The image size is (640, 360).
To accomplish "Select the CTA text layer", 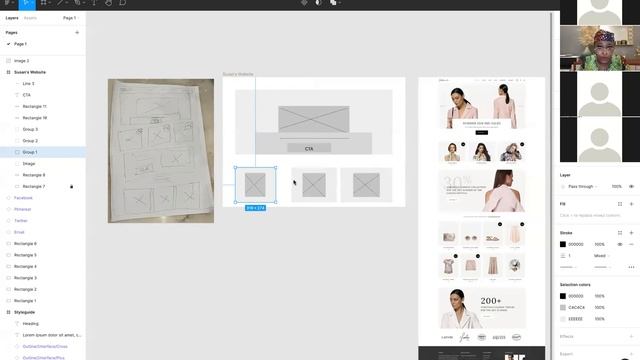I will tap(43, 95).
